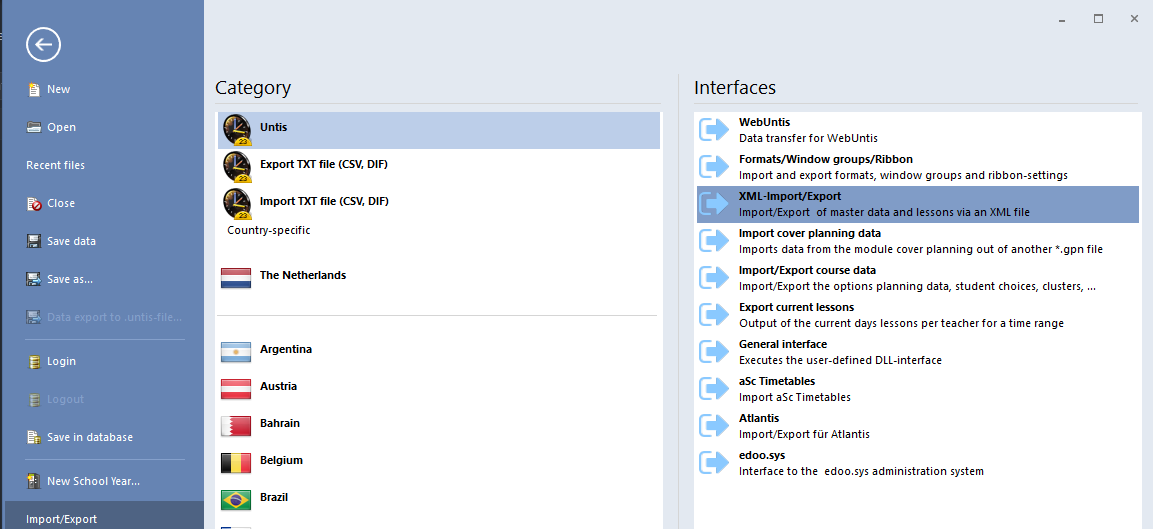Choose Save in database entry
The image size is (1153, 529).
pos(90,437)
